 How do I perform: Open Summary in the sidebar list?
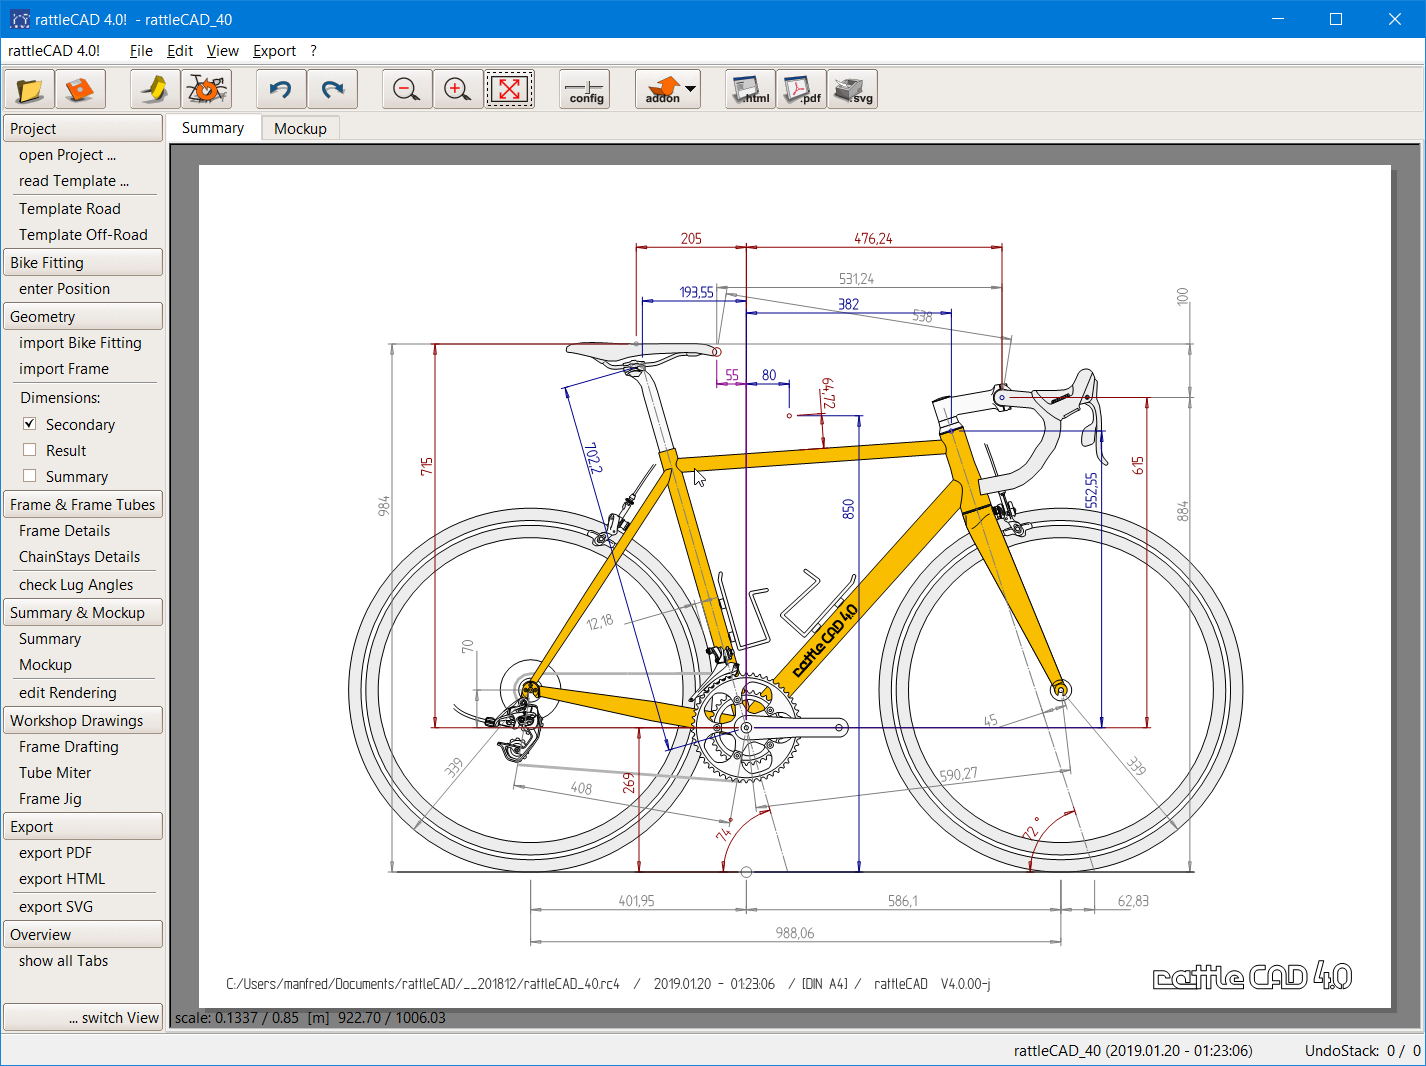coord(50,639)
